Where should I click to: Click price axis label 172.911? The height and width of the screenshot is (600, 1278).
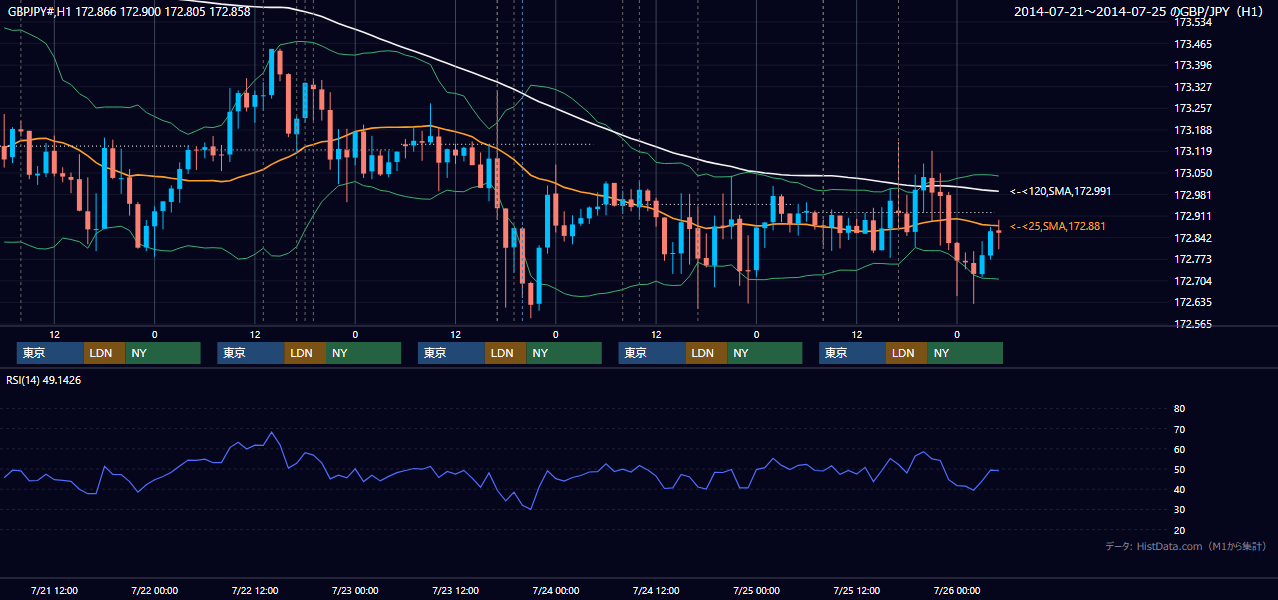click(1192, 216)
